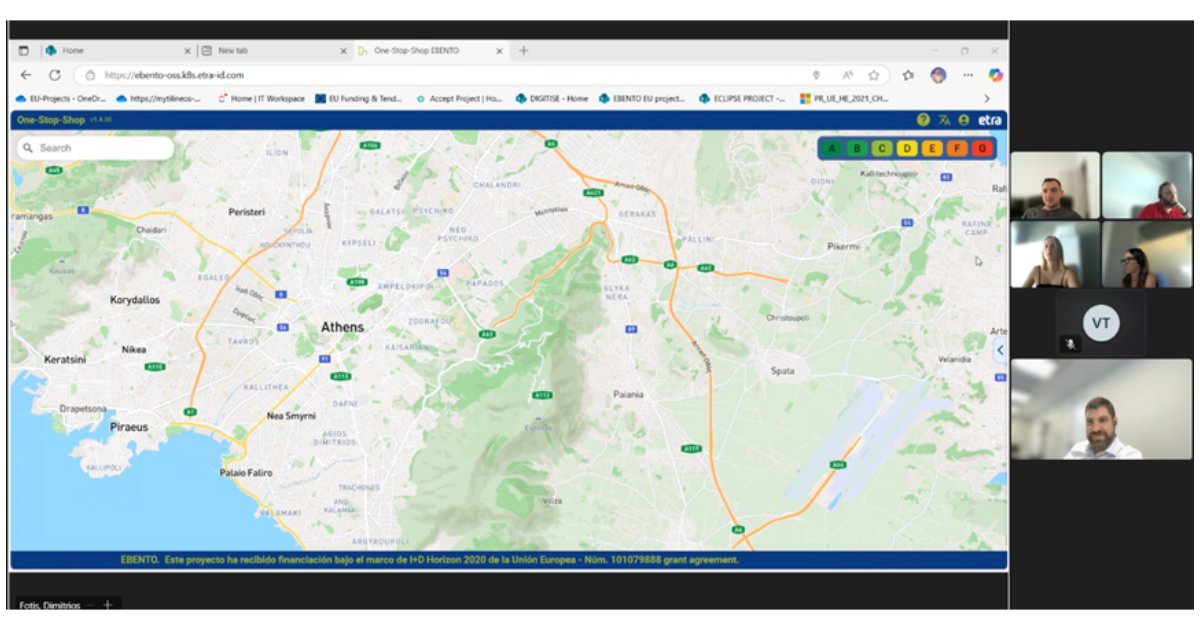
Task: Open the user profile icon
Action: pyautogui.click(x=964, y=119)
